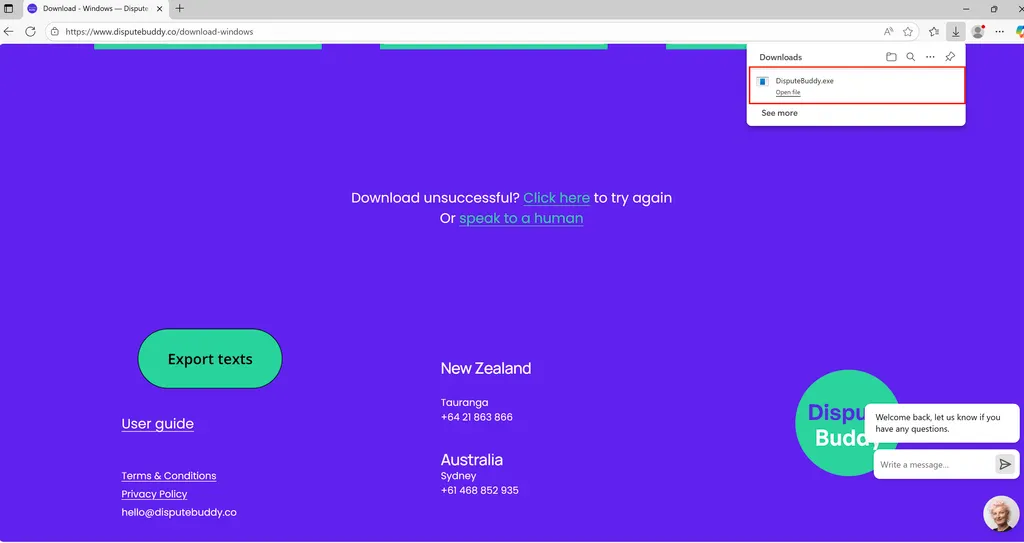
Task: Send chat message with arrow icon
Action: coord(1004,465)
